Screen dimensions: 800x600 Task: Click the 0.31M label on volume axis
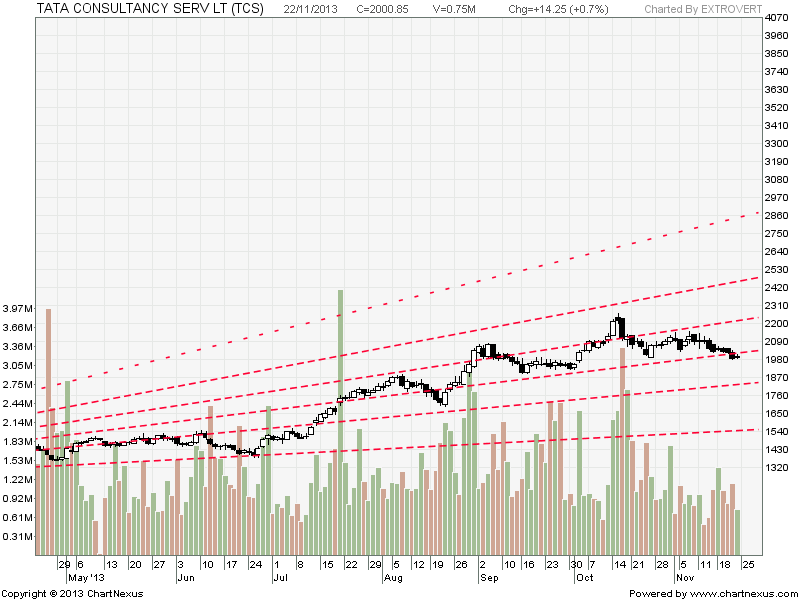(x=19, y=537)
